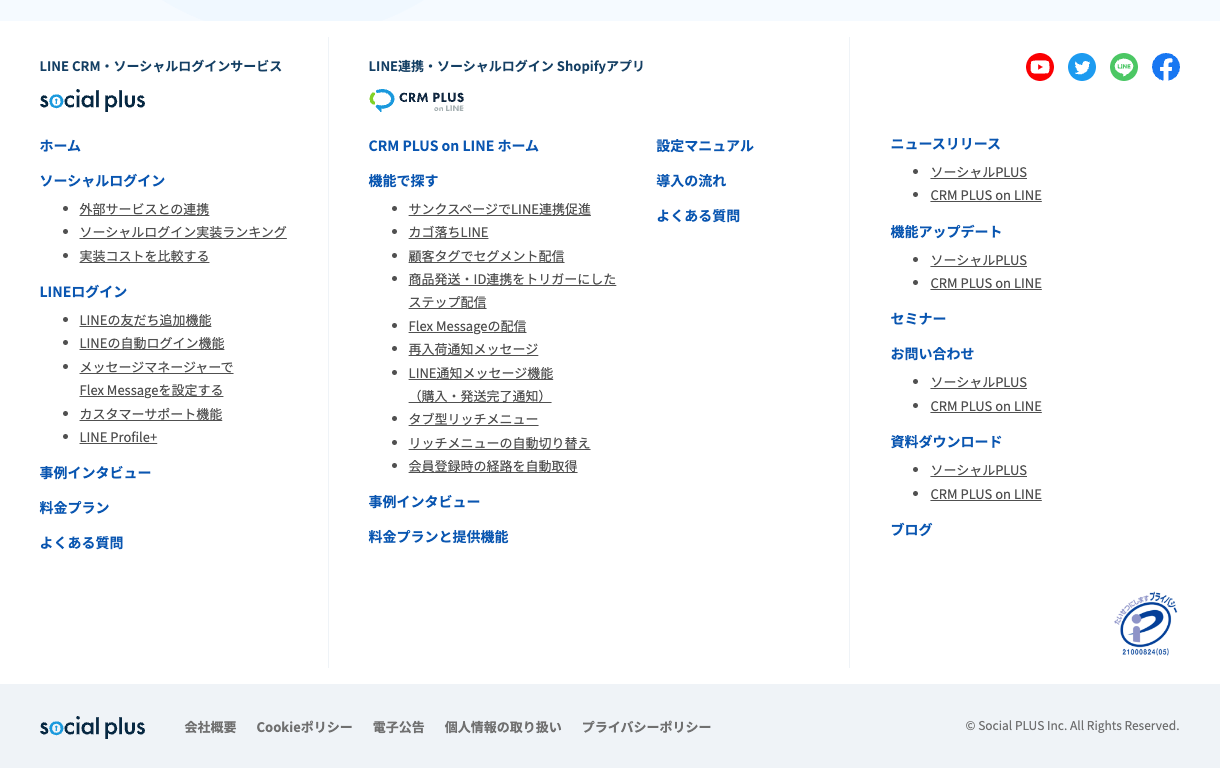The height and width of the screenshot is (768, 1220).
Task: Open the YouTube social icon
Action: tap(1040, 67)
